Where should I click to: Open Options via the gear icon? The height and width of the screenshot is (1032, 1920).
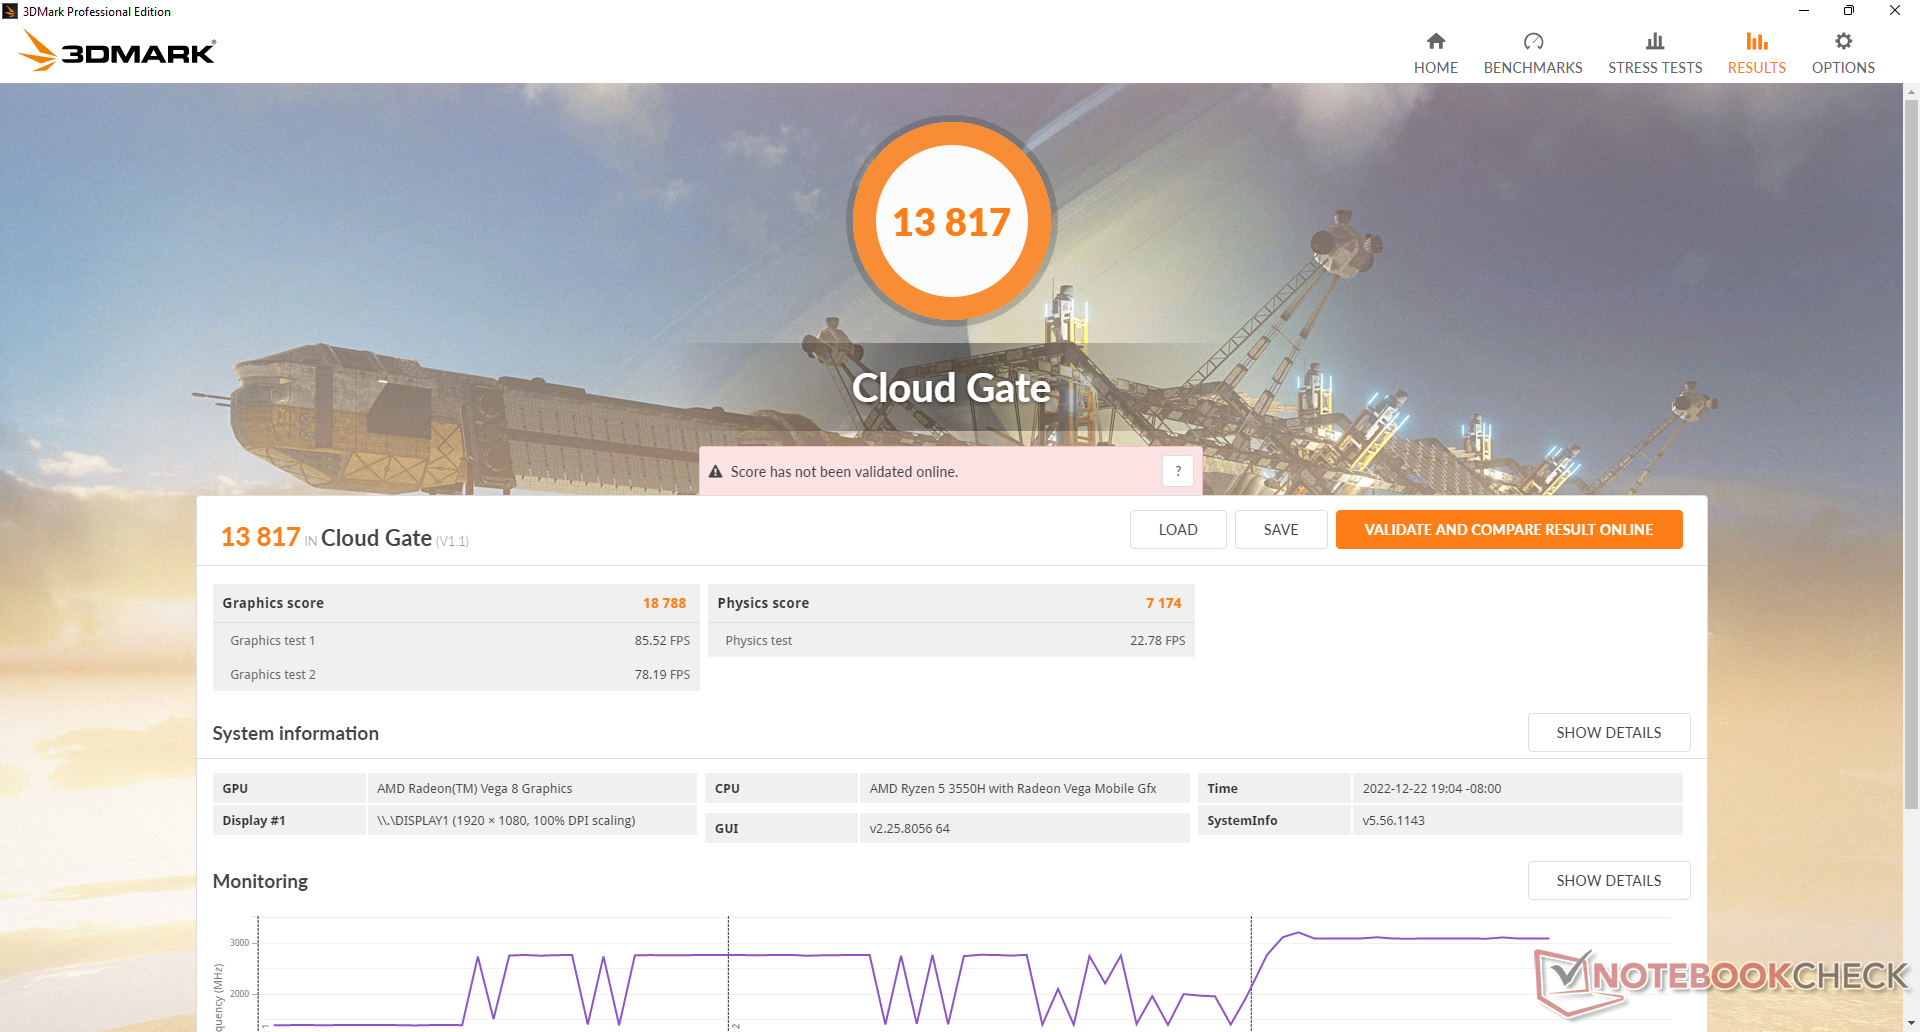[x=1843, y=41]
